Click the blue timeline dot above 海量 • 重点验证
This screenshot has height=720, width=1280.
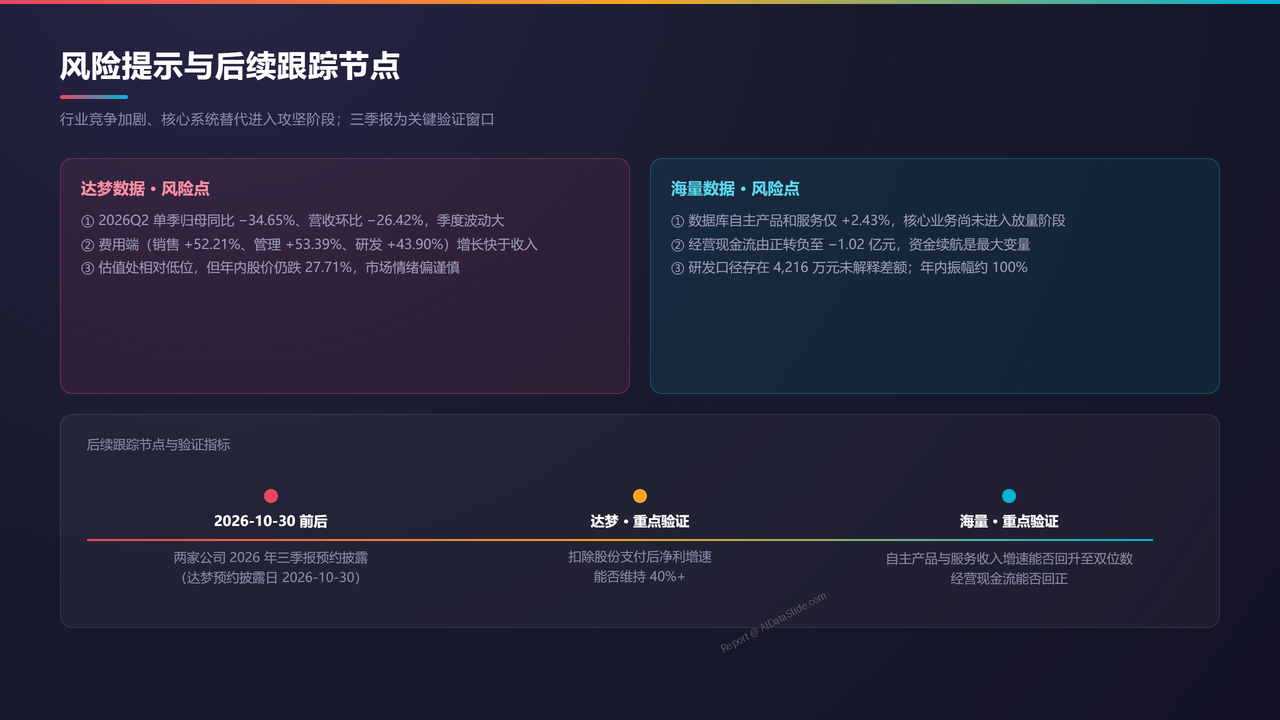[x=1009, y=496]
